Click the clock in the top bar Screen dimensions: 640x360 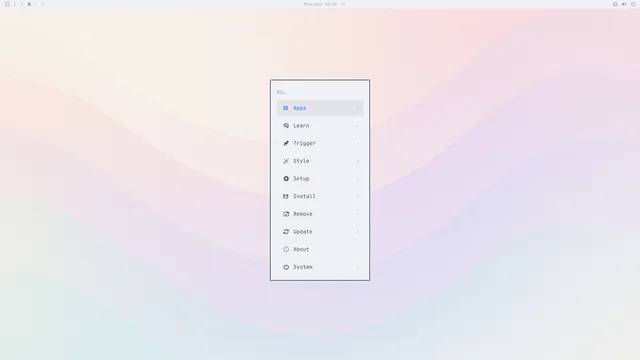[x=320, y=4]
